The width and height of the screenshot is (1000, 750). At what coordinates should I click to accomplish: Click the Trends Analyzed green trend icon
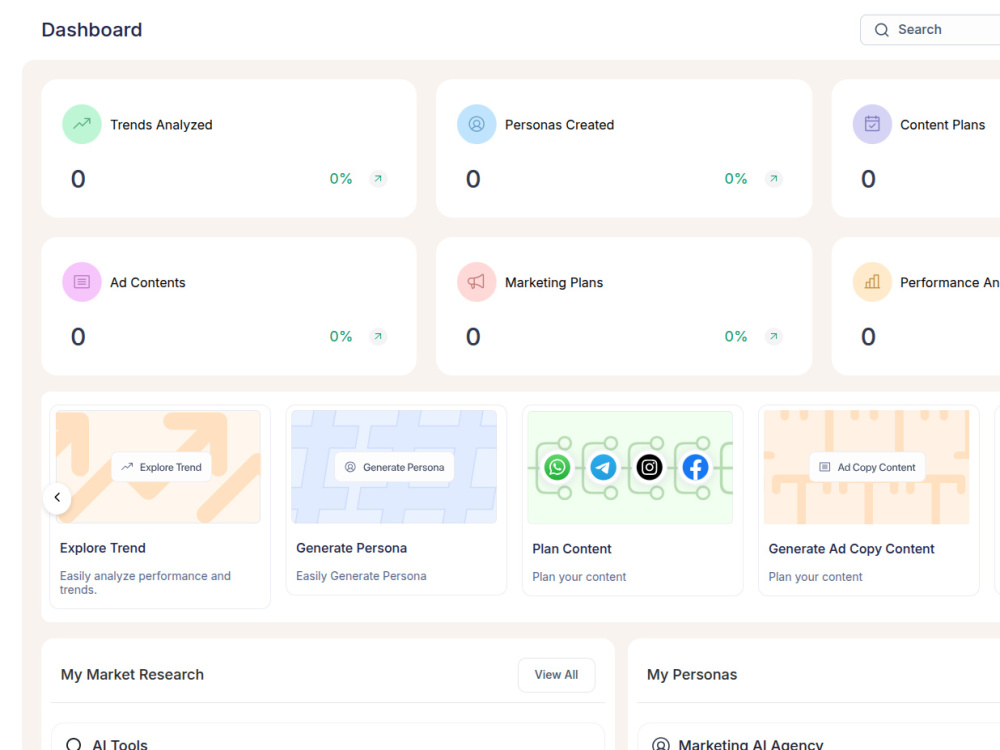pos(82,124)
